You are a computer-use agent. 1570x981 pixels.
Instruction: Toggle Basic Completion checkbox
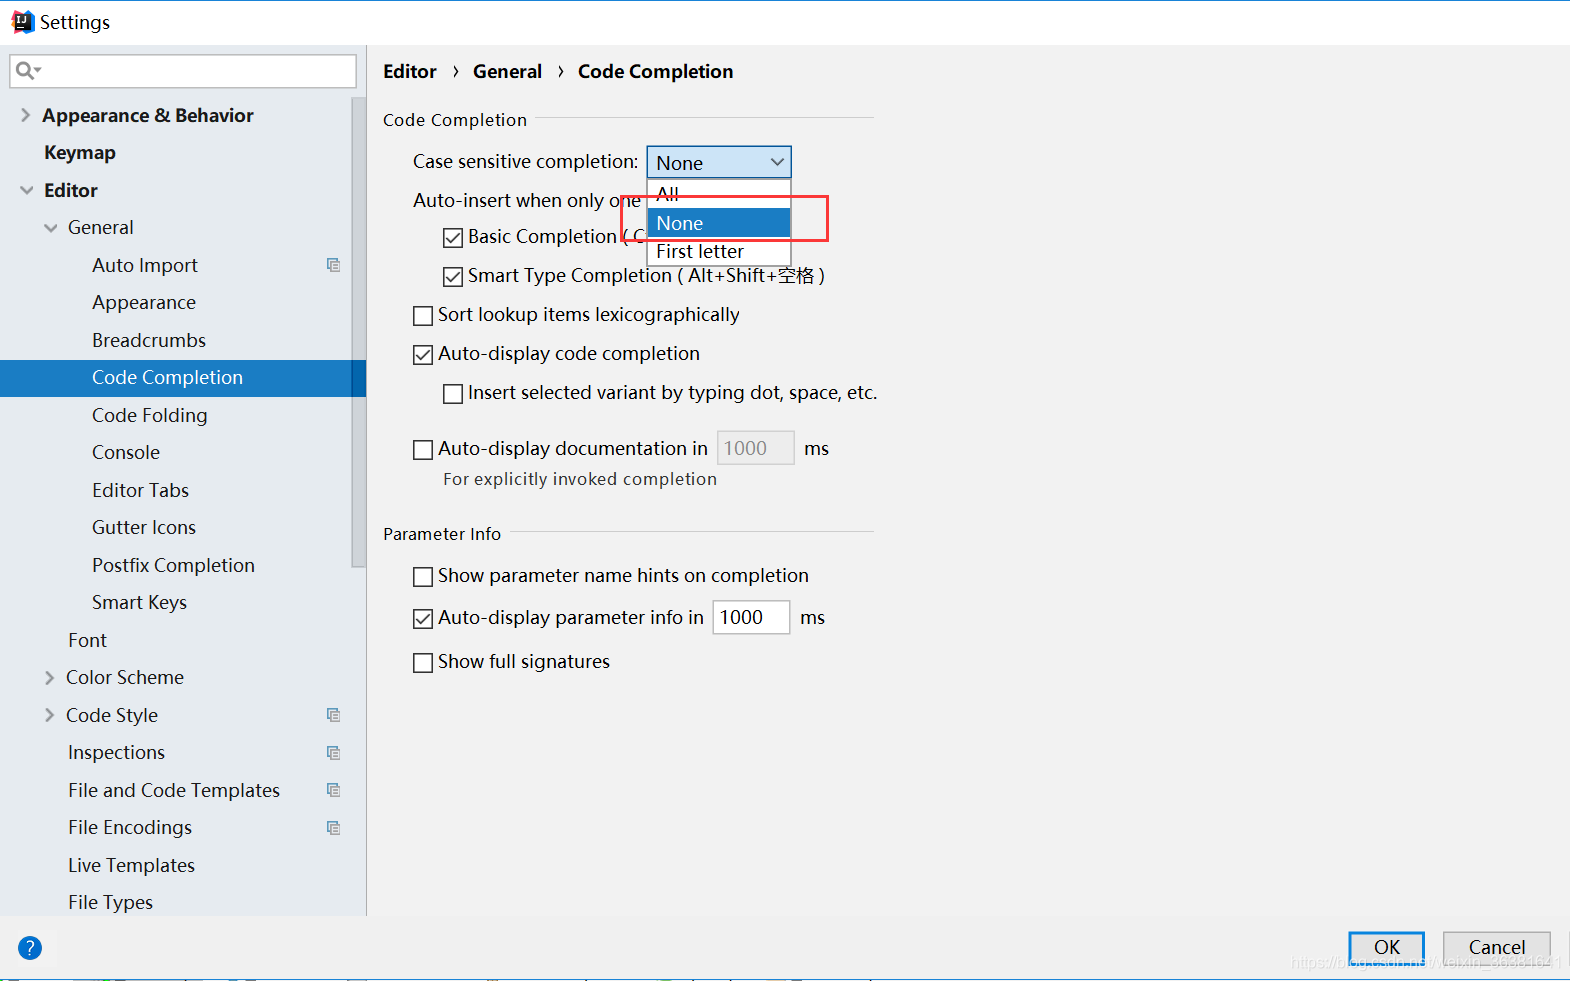tap(453, 238)
